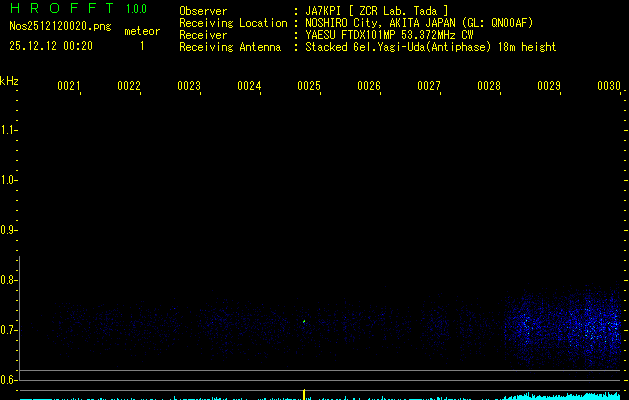Select the 0028 time marker
Image resolution: width=629 pixels, height=400 pixels.
[489, 87]
